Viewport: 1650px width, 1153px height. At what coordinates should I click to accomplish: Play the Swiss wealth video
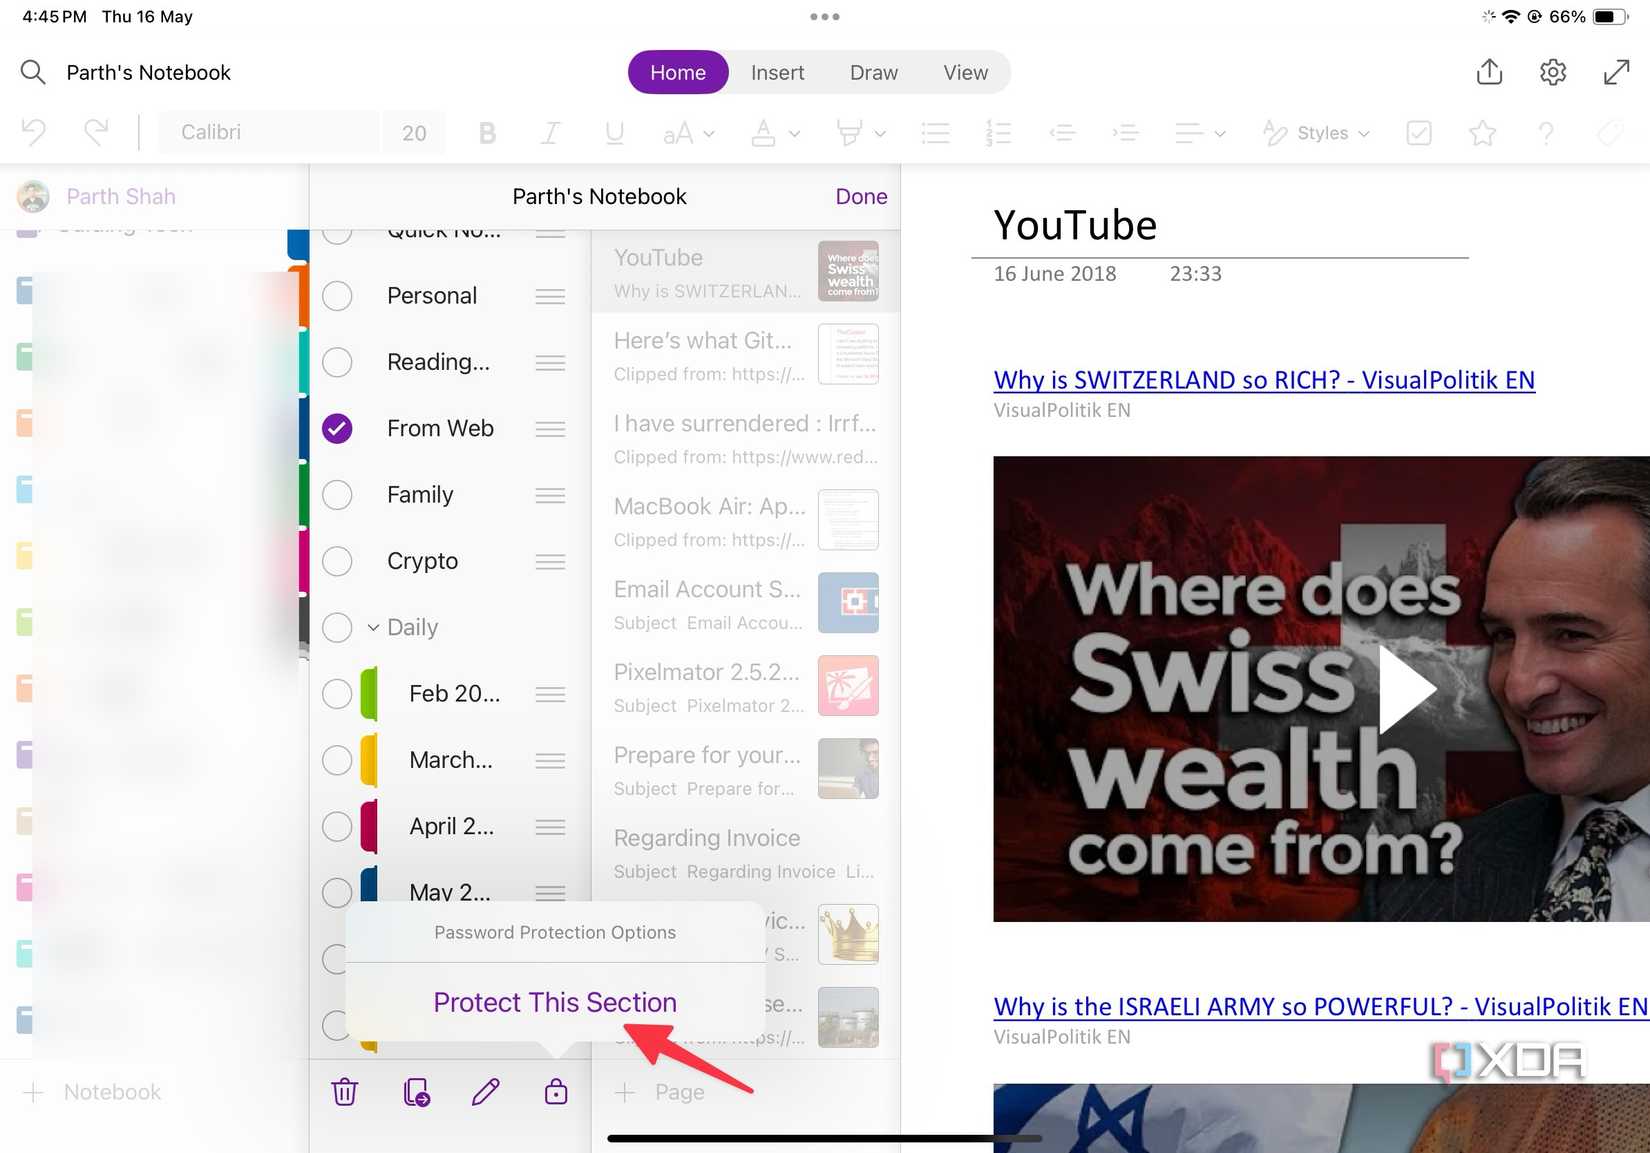(x=1406, y=689)
